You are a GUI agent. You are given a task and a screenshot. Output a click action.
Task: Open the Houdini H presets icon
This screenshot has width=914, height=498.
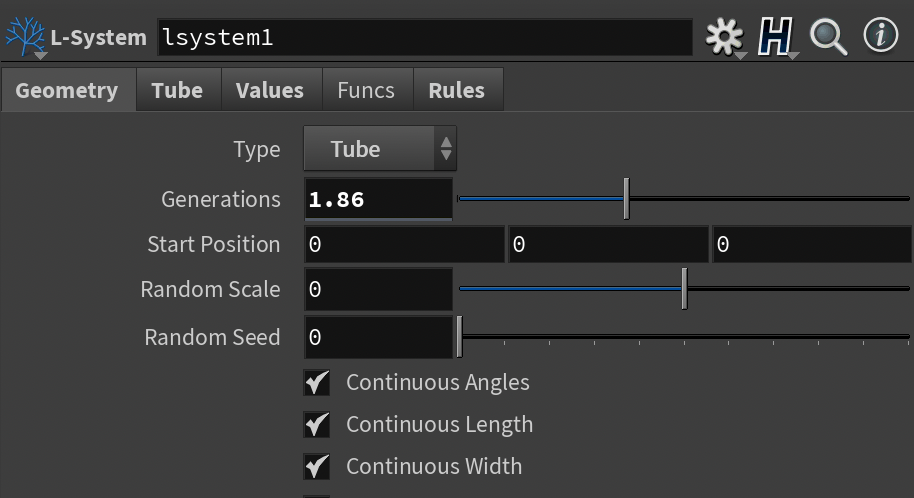click(775, 37)
